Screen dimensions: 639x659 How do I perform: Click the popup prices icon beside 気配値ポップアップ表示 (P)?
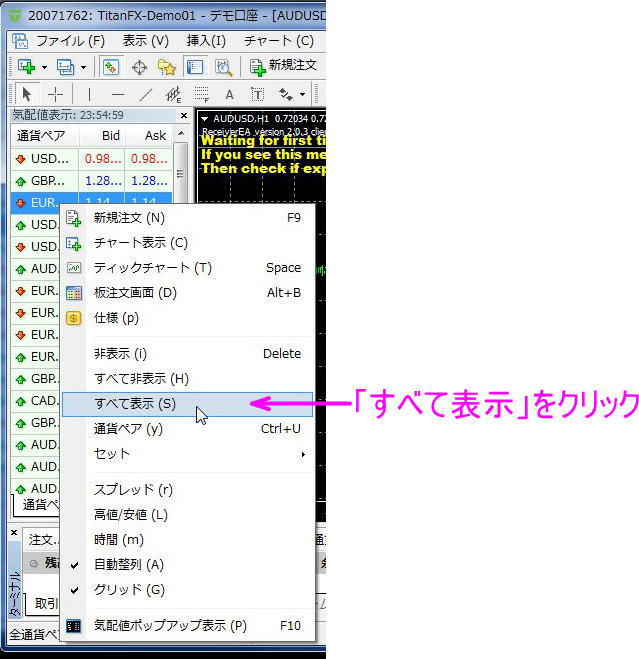[x=74, y=626]
